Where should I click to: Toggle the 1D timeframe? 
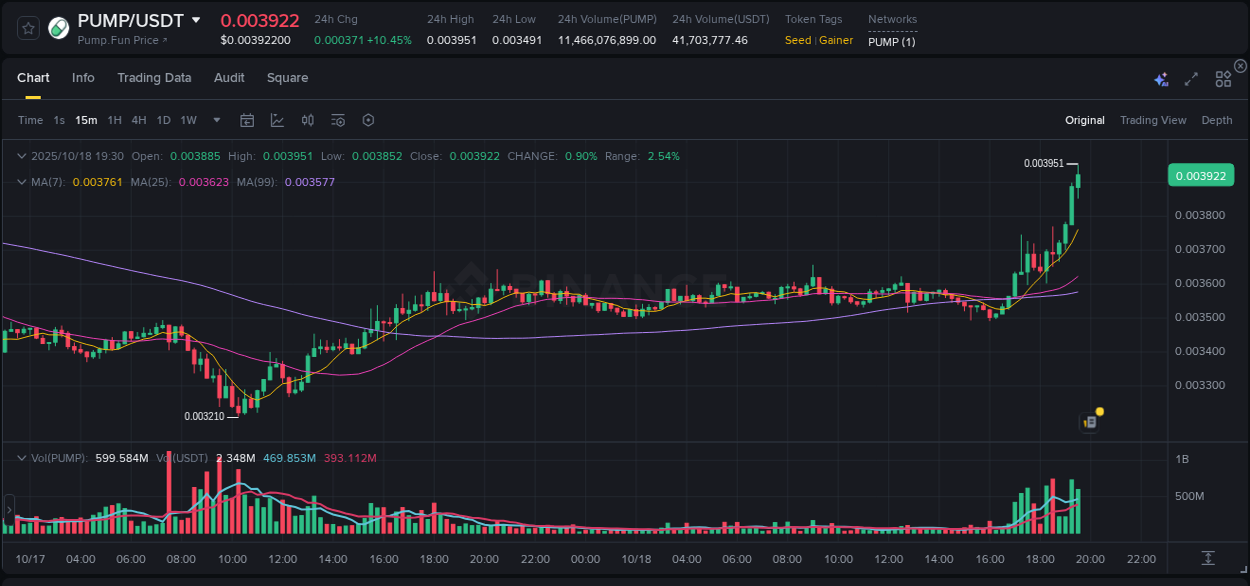pos(163,120)
